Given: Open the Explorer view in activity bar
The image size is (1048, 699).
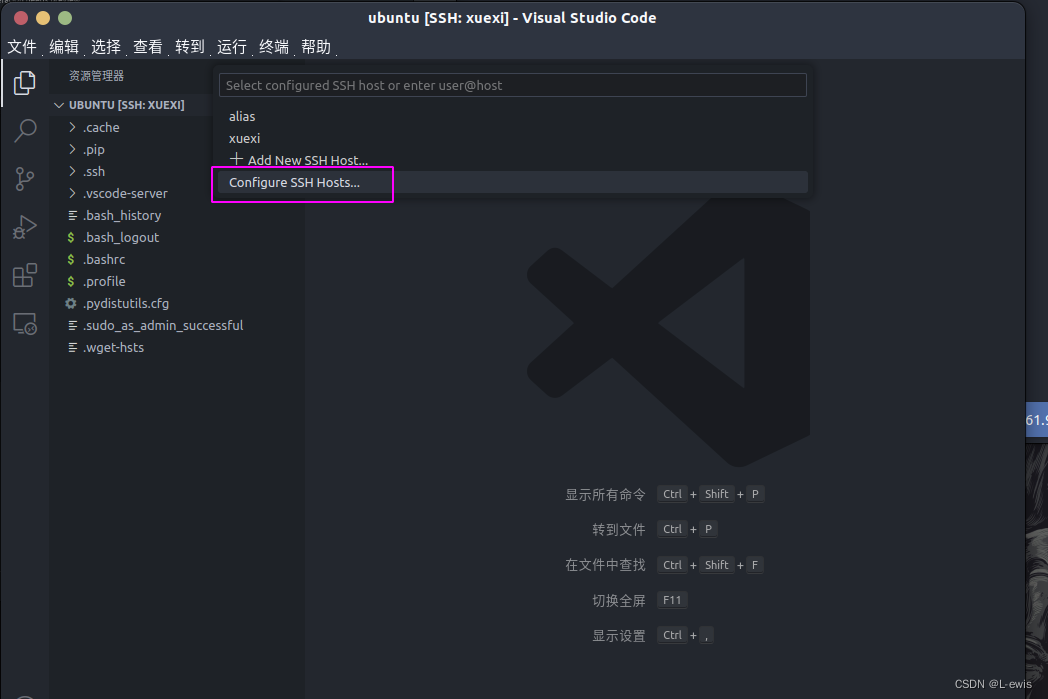Looking at the screenshot, I should tap(25, 83).
